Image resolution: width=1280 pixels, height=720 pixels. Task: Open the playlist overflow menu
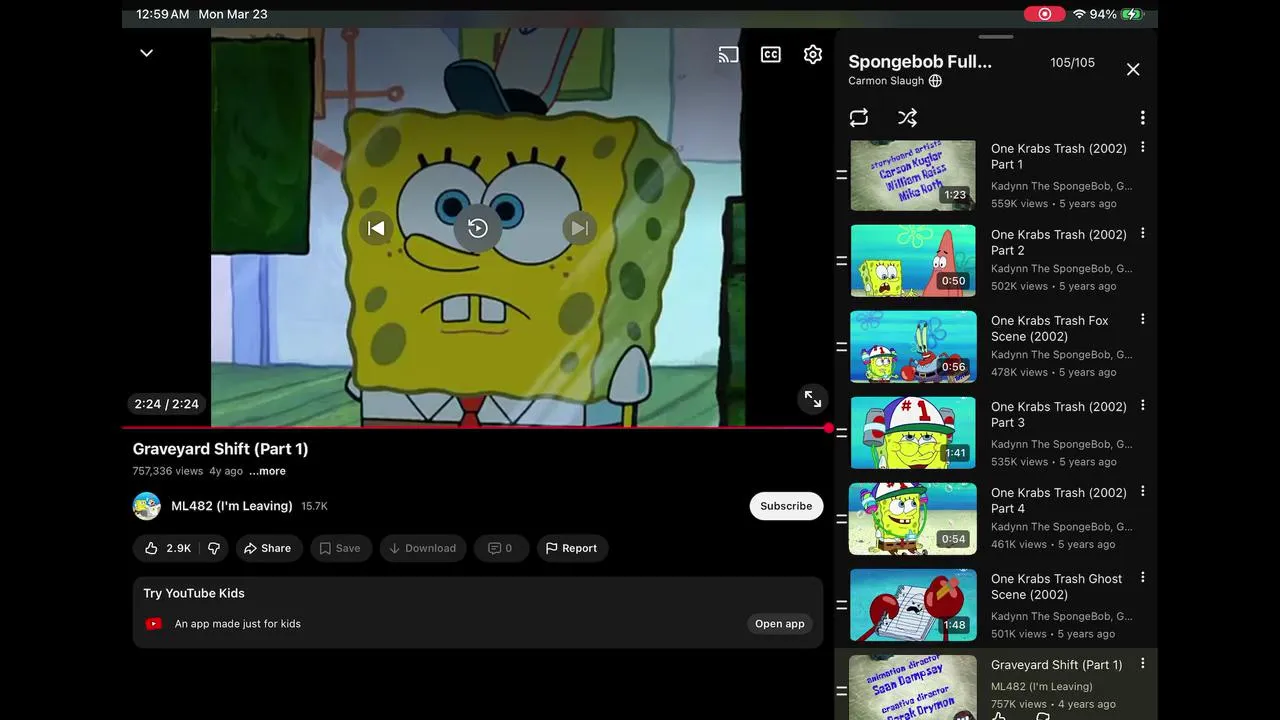point(1142,118)
